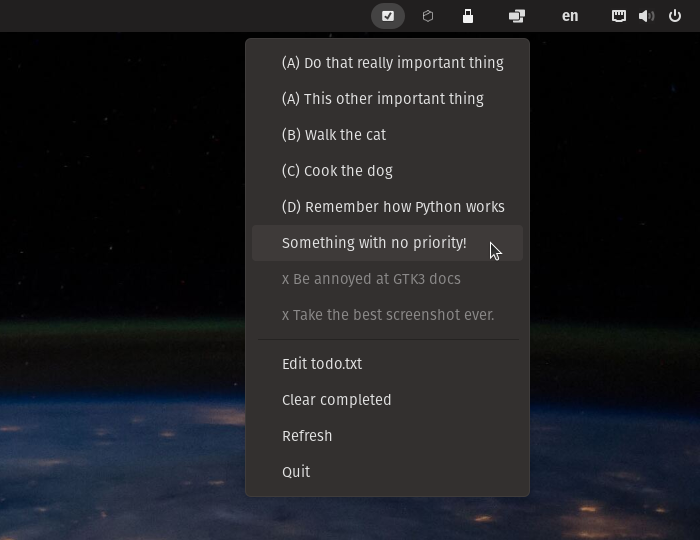Click the hexagon cube tray icon
Screen dimensions: 700x540
pos(428,16)
